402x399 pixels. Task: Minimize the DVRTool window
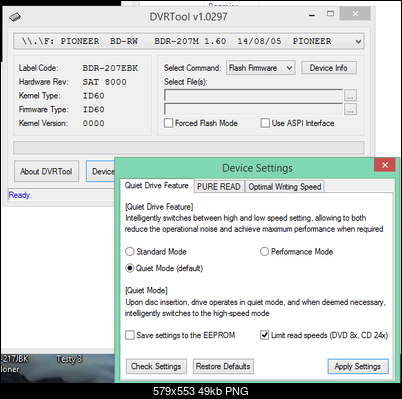tap(312, 15)
